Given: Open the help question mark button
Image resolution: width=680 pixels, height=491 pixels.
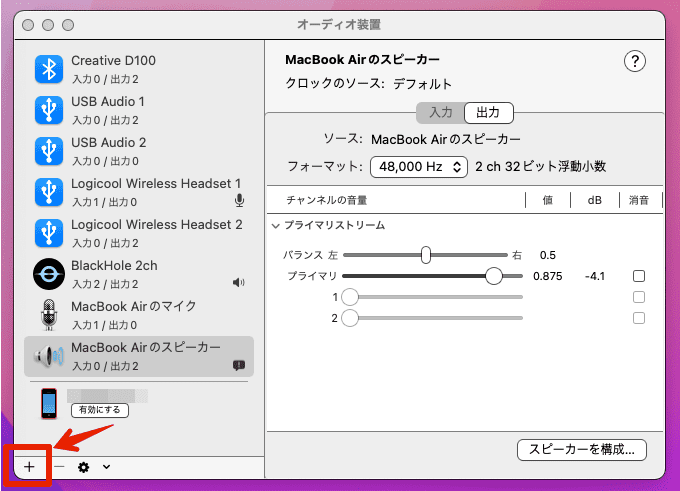Looking at the screenshot, I should [634, 62].
